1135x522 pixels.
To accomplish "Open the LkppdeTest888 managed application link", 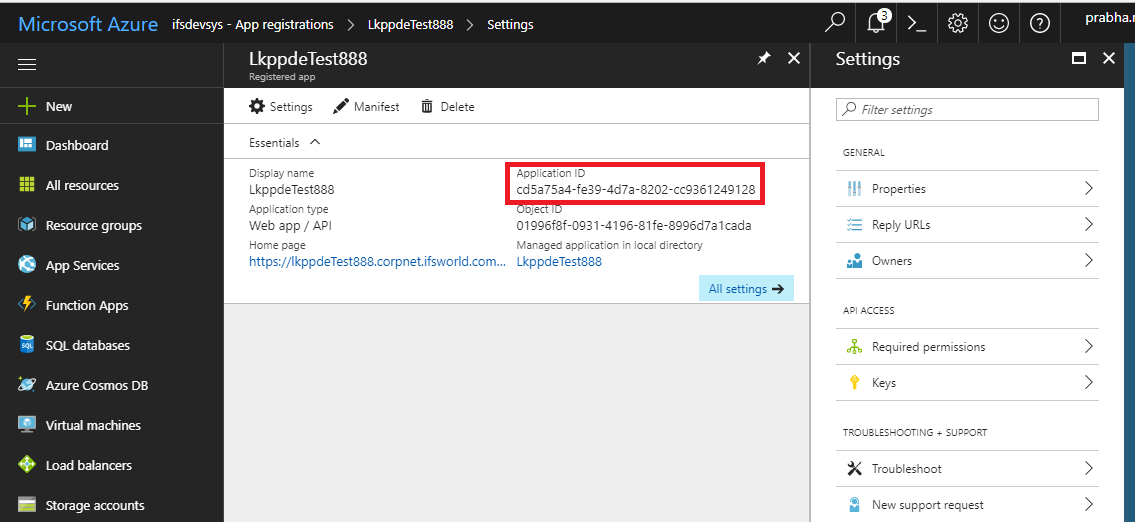I will point(559,262).
